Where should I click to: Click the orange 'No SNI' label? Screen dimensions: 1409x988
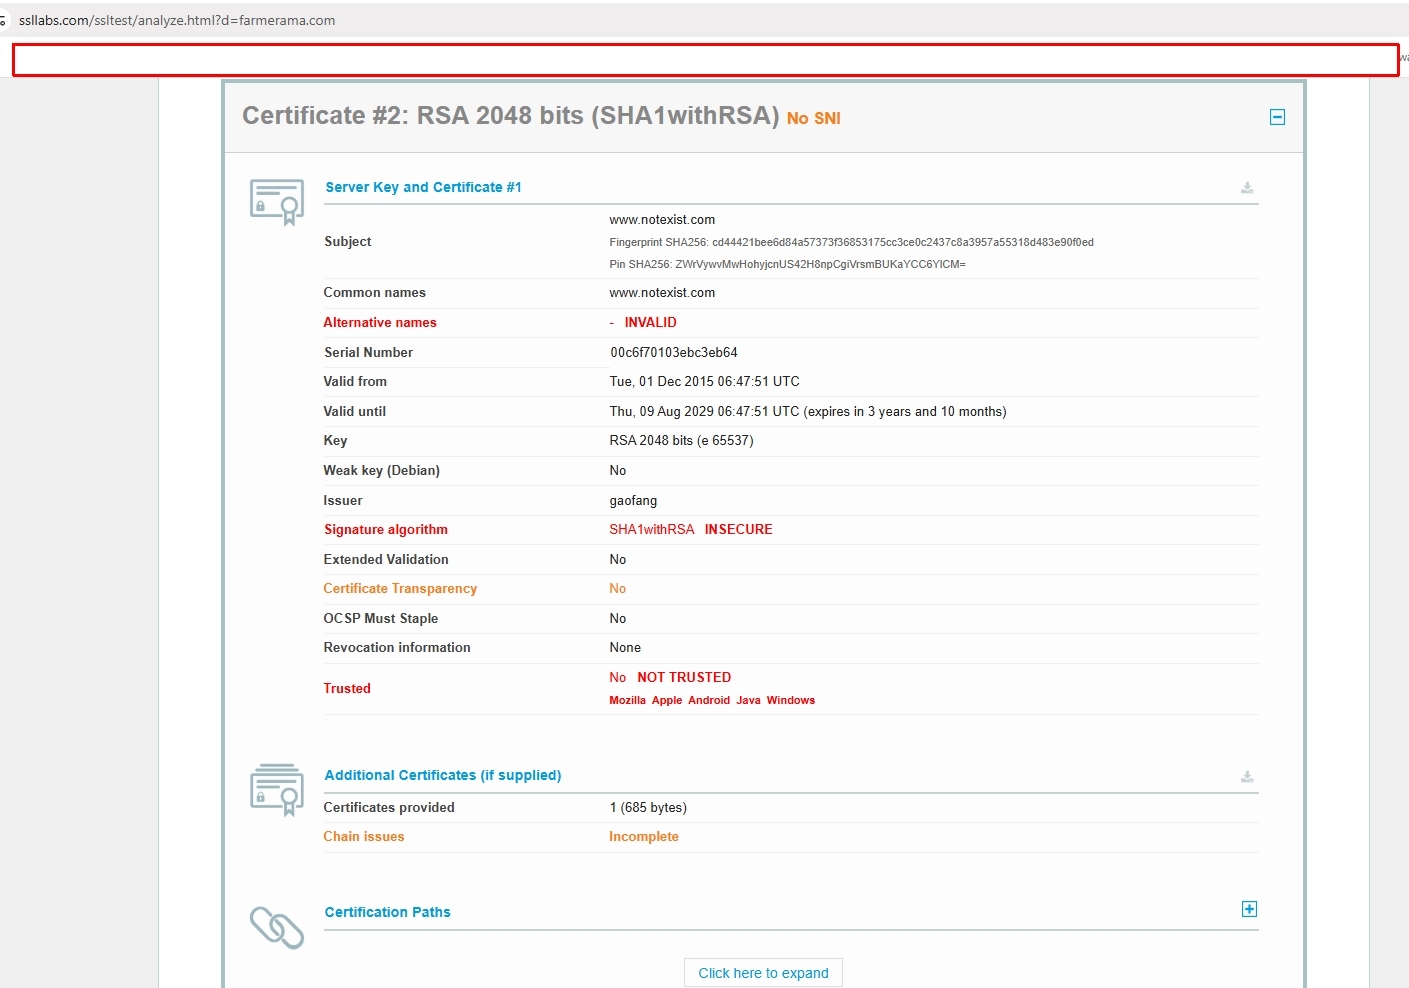click(x=813, y=119)
